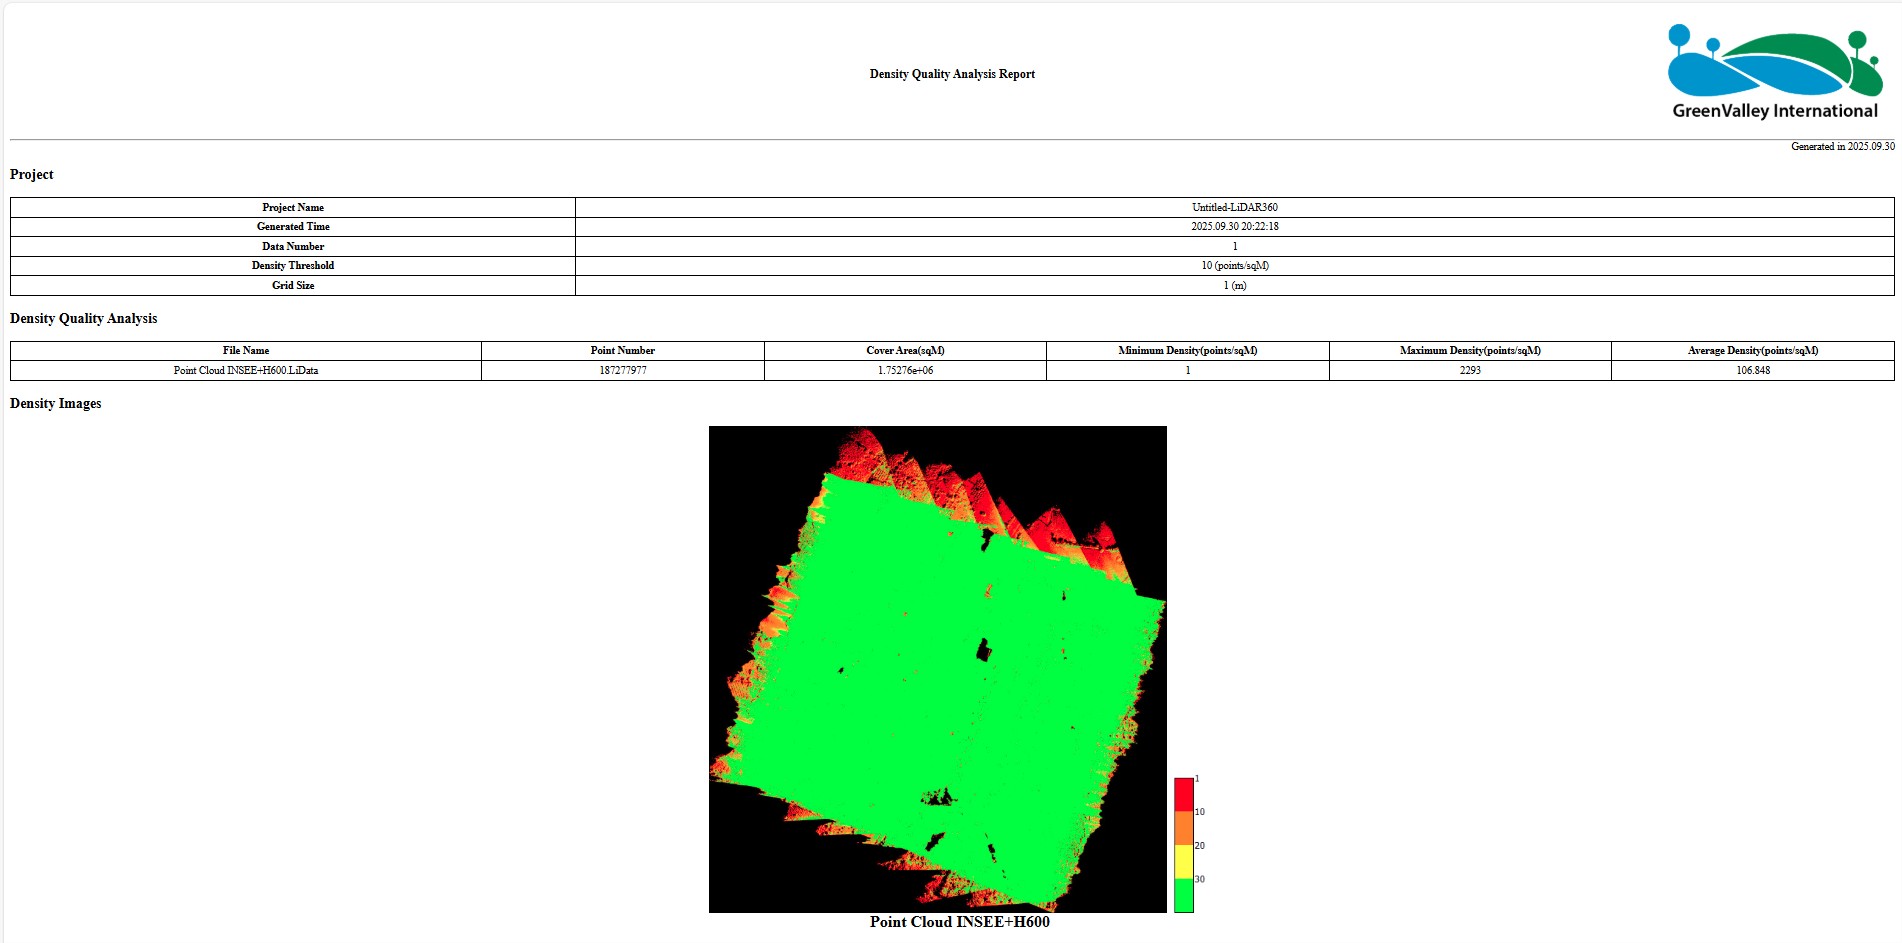Click the point cloud density map image
Image resolution: width=1902 pixels, height=943 pixels.
click(938, 669)
